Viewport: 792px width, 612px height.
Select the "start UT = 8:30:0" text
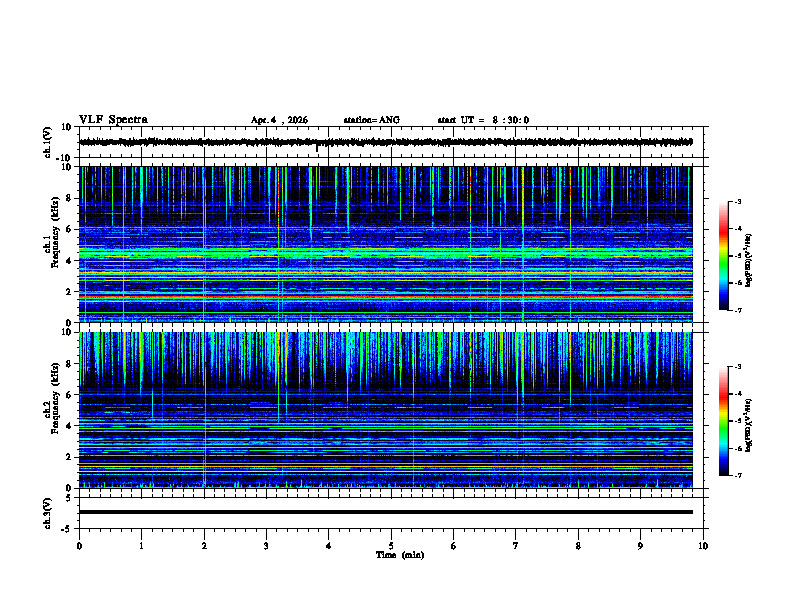coord(483,120)
